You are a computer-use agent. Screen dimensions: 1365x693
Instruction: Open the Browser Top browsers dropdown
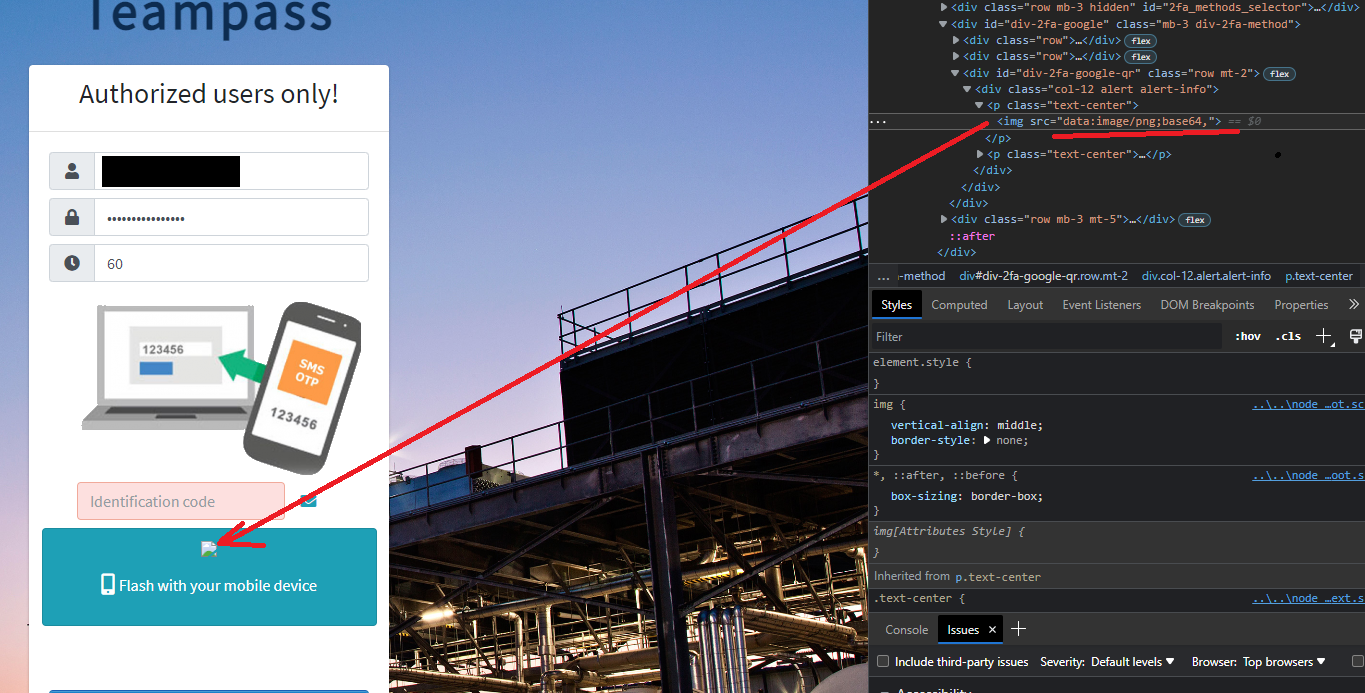coord(1283,661)
